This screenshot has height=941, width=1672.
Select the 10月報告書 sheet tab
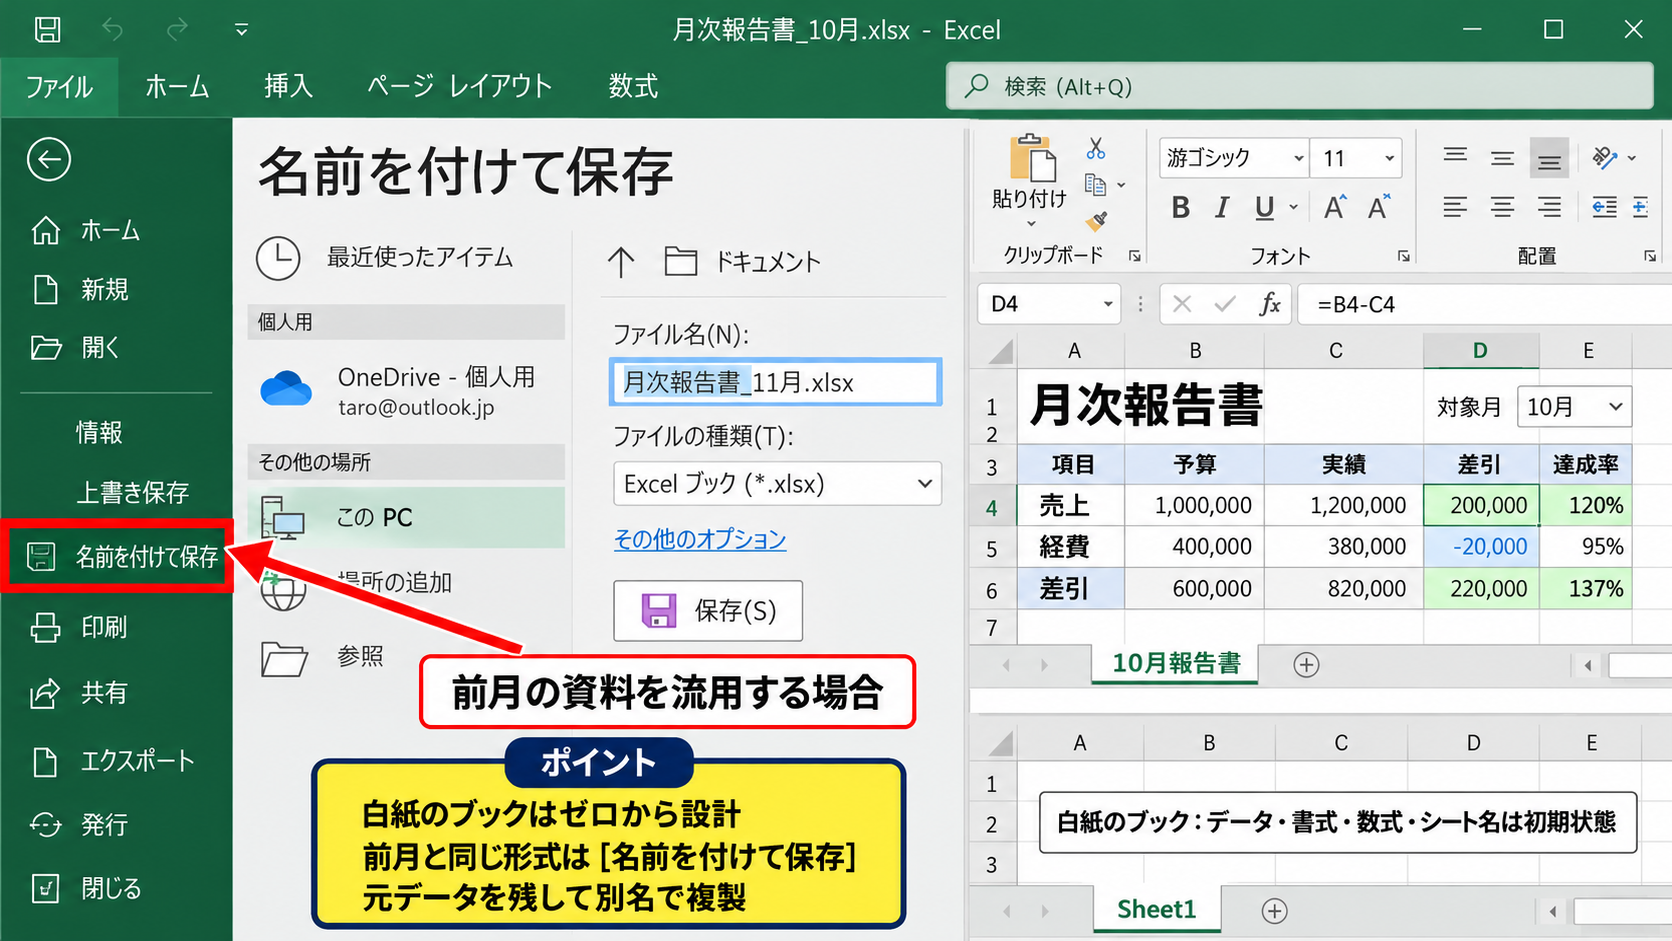[1176, 664]
